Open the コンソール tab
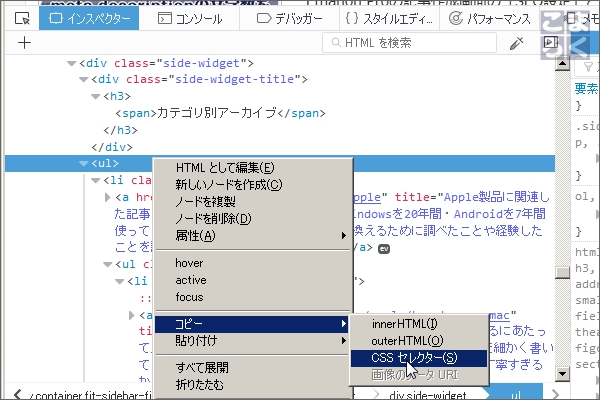This screenshot has width=600, height=400. click(190, 18)
